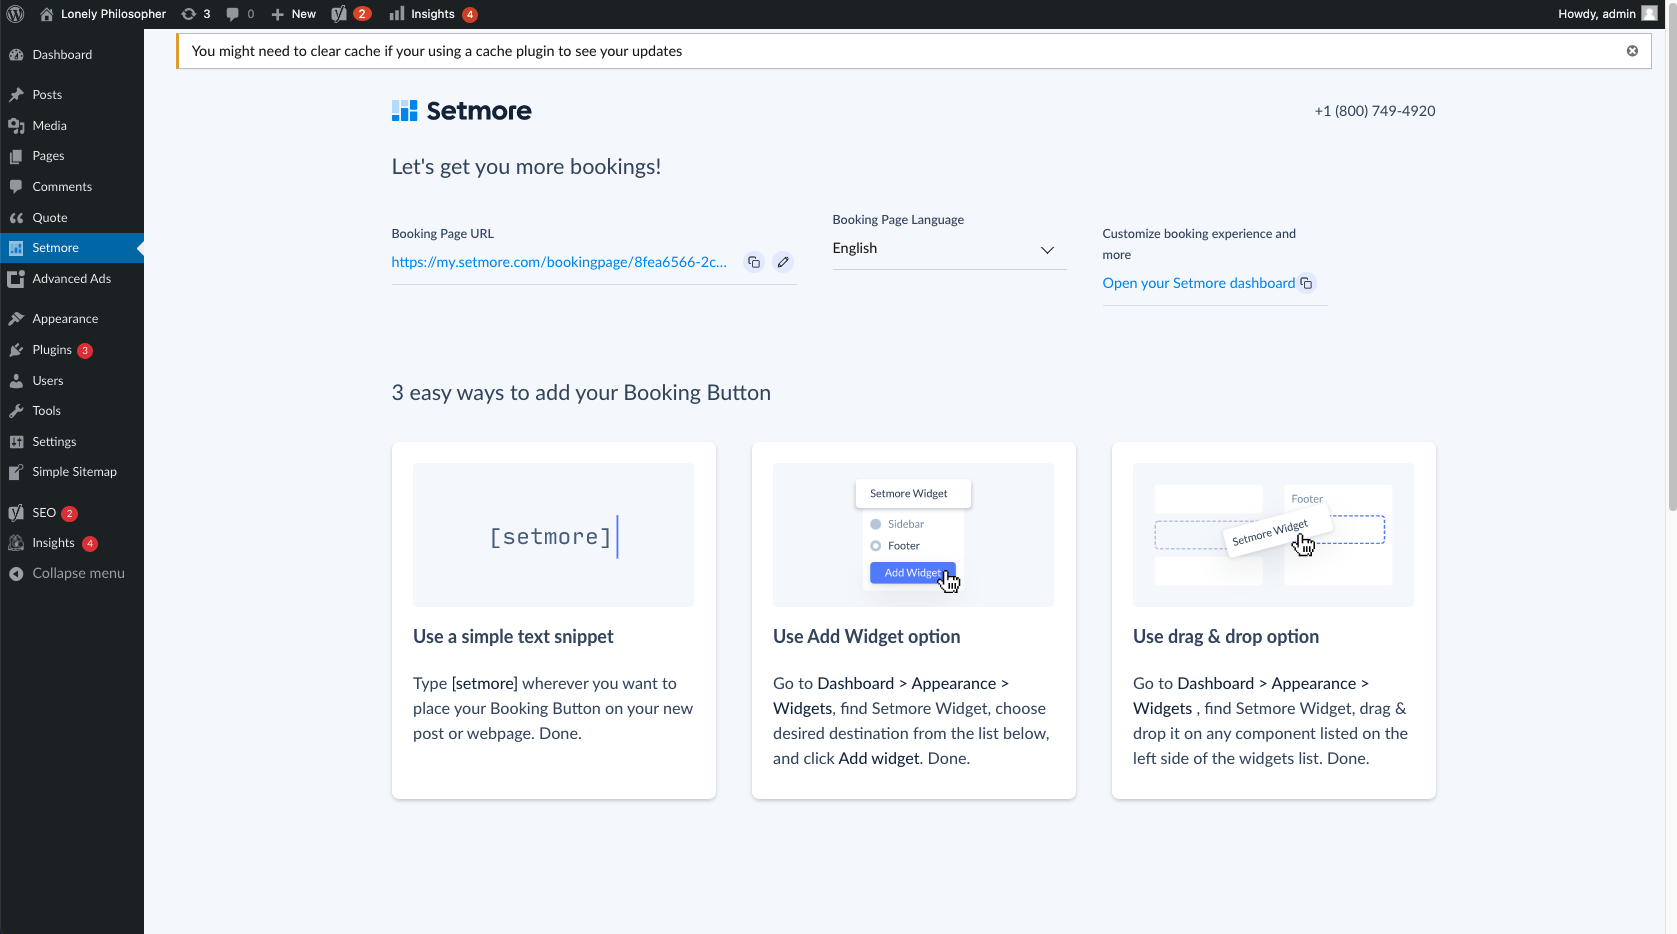Open the Plugins sidebar icon
The height and width of the screenshot is (934, 1677).
(x=16, y=350)
